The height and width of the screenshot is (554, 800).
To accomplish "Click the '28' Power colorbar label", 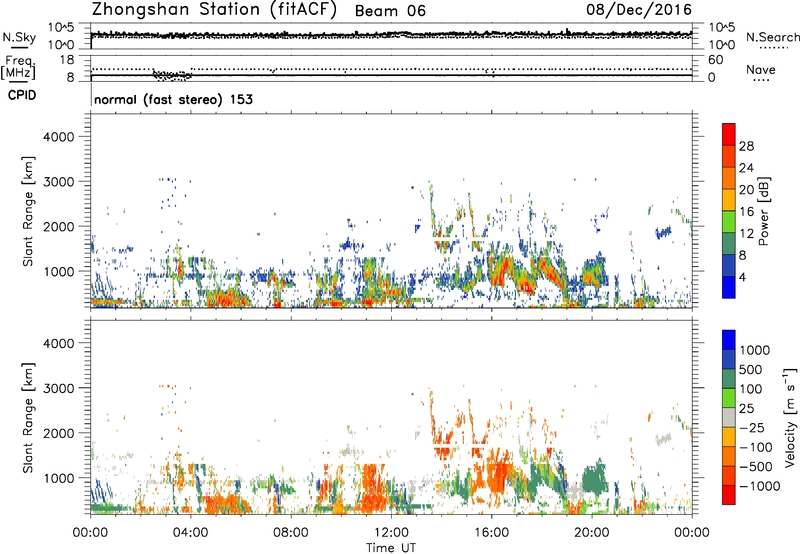I will 746,146.
